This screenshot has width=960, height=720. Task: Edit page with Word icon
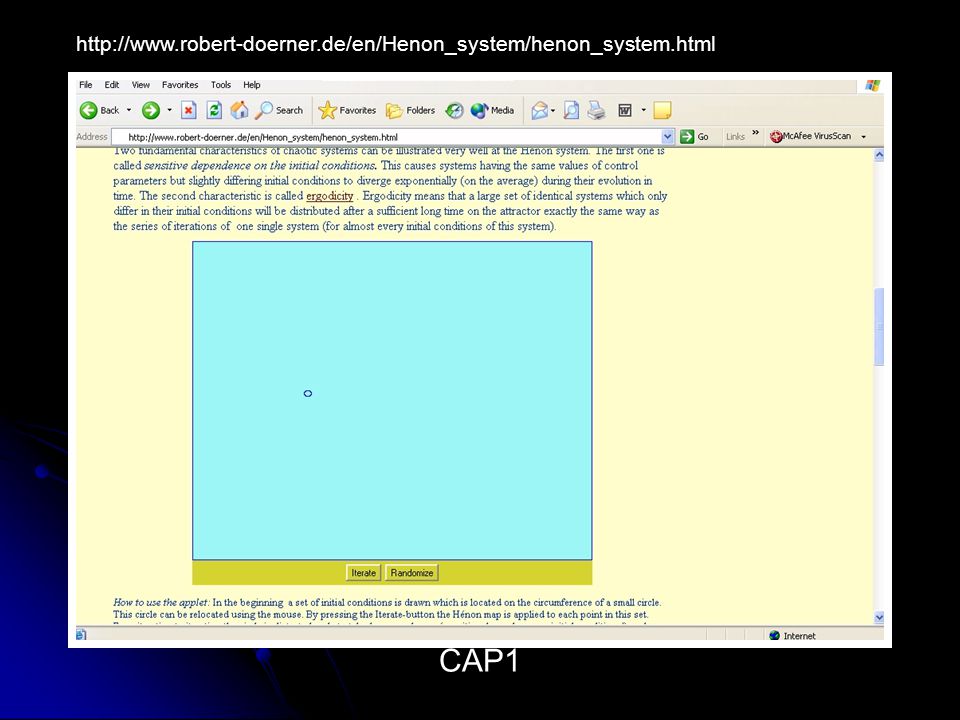pos(624,110)
